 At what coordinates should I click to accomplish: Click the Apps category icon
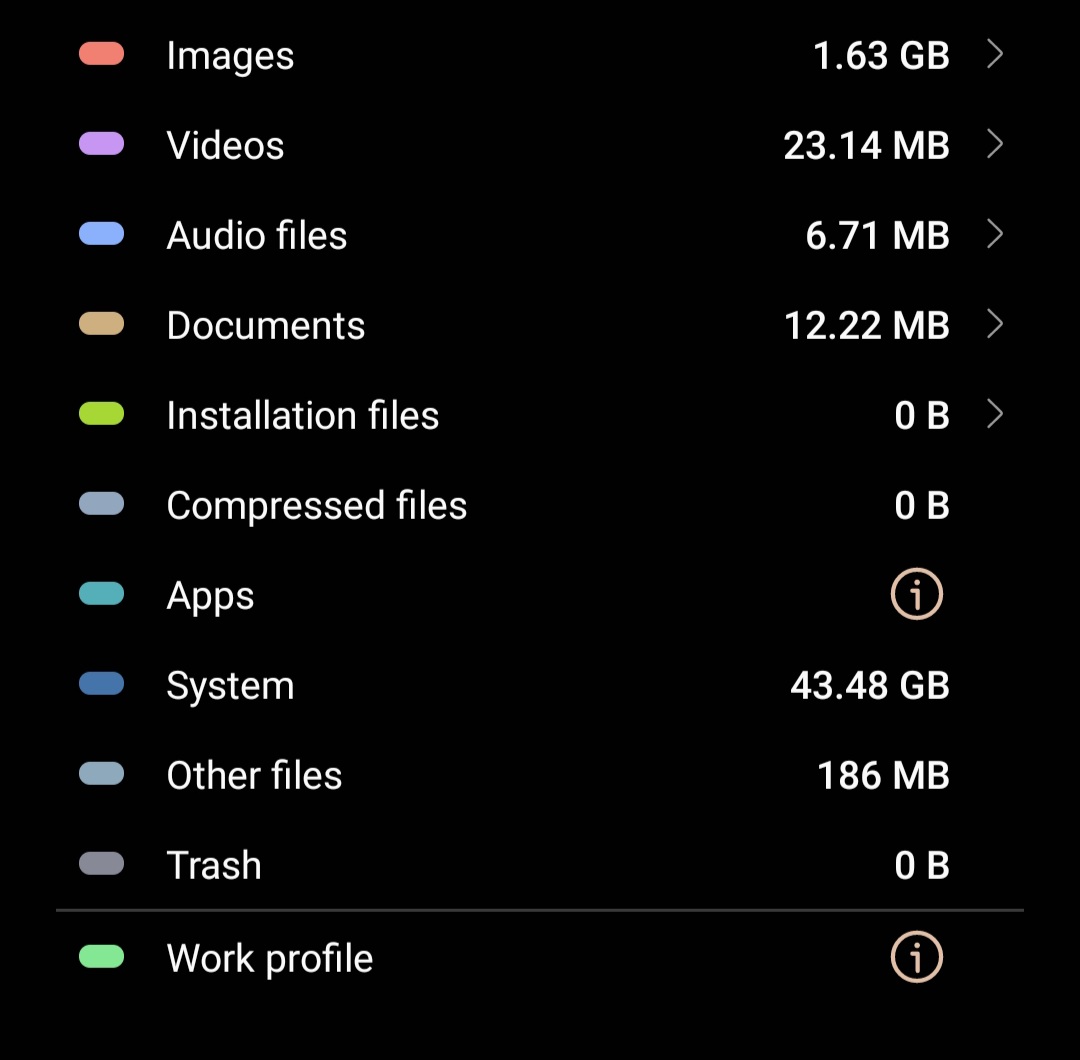101,594
